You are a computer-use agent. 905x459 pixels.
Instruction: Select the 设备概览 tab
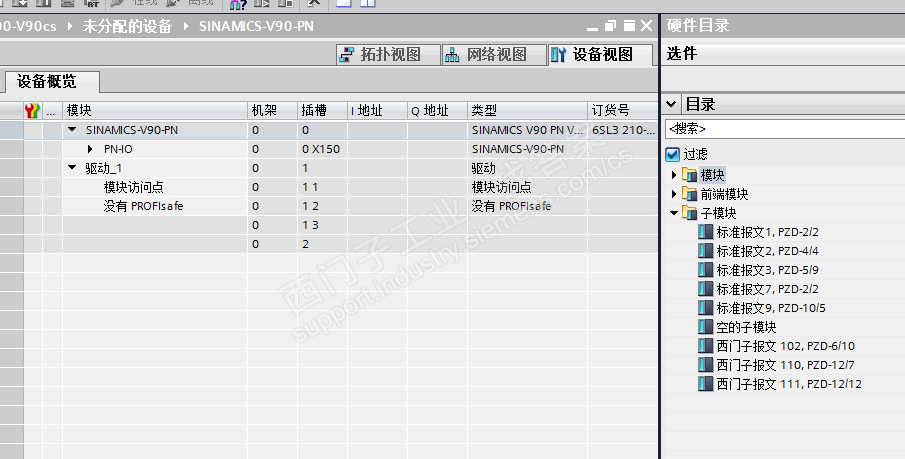(52, 81)
